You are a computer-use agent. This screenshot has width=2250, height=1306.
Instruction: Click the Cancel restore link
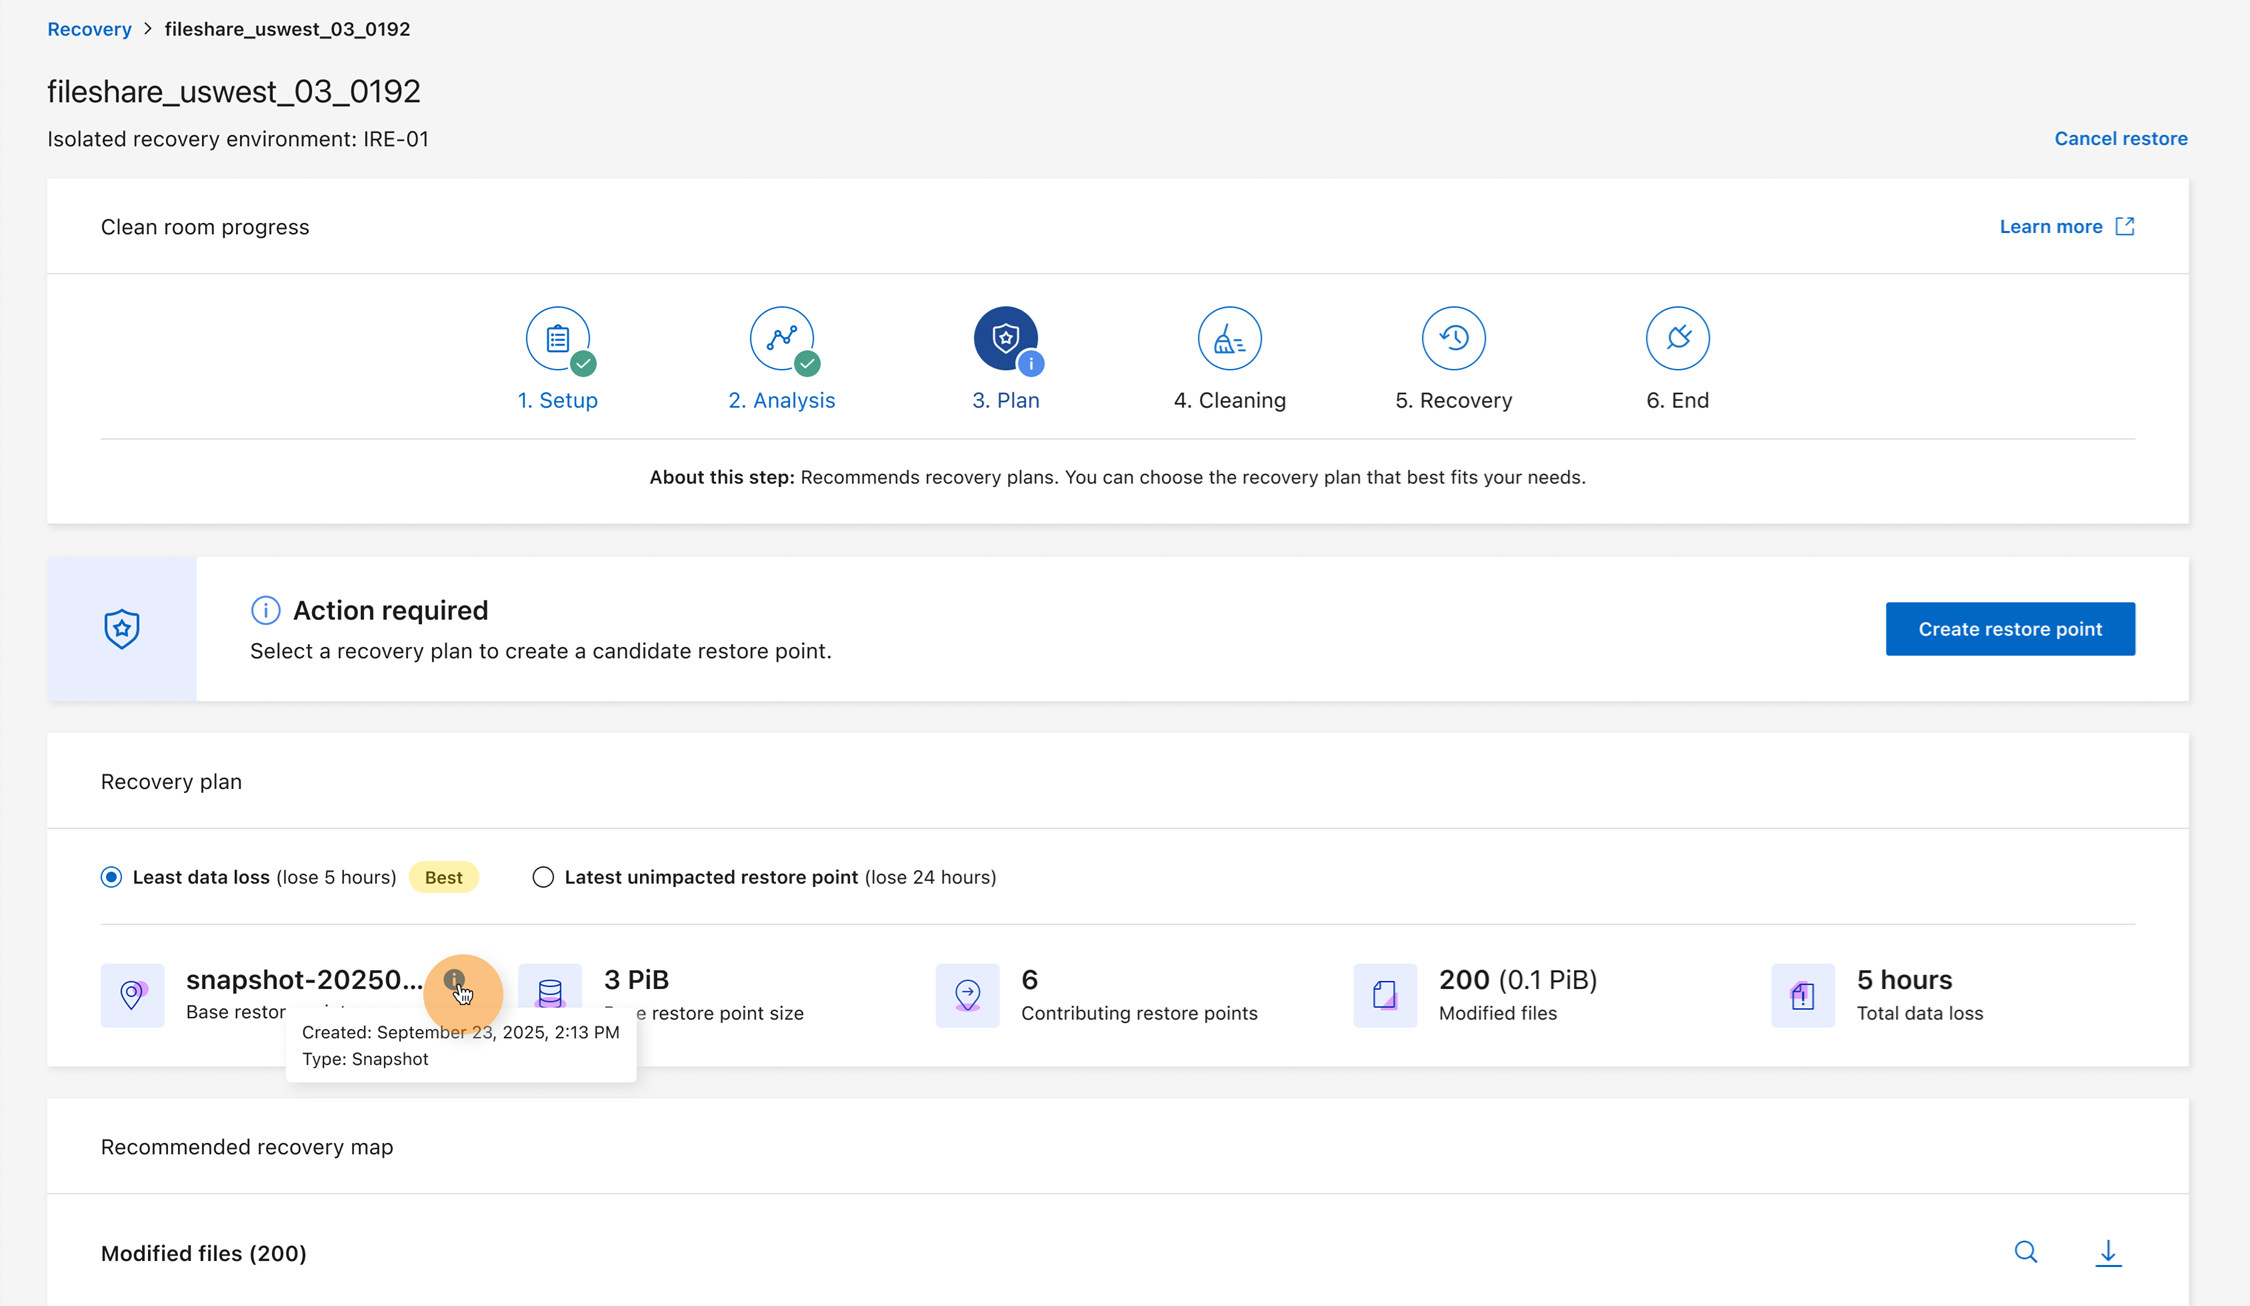coord(2121,138)
